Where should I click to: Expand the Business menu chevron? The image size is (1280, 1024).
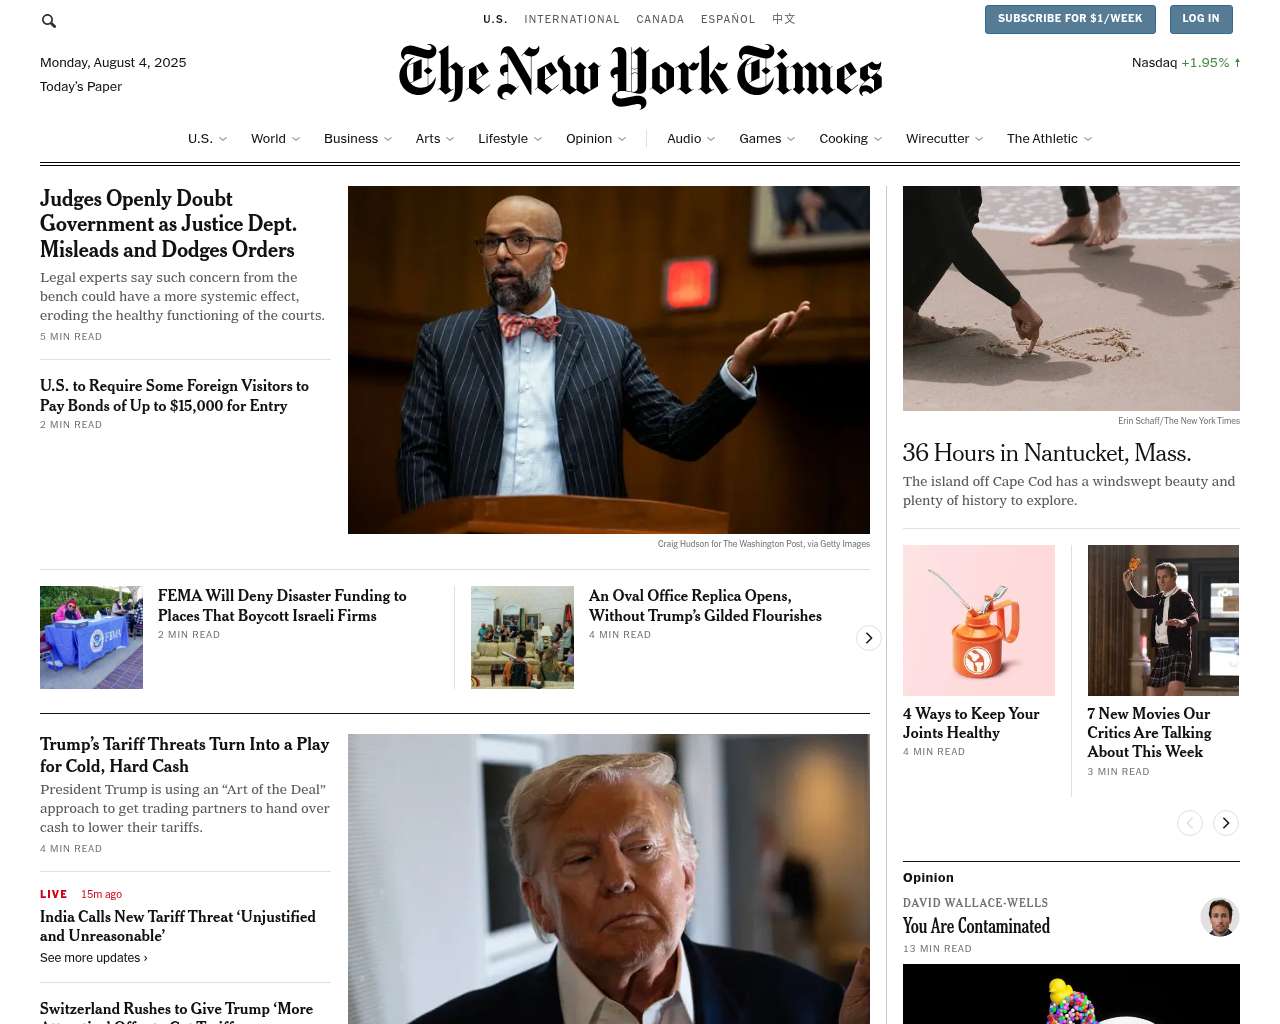388,139
